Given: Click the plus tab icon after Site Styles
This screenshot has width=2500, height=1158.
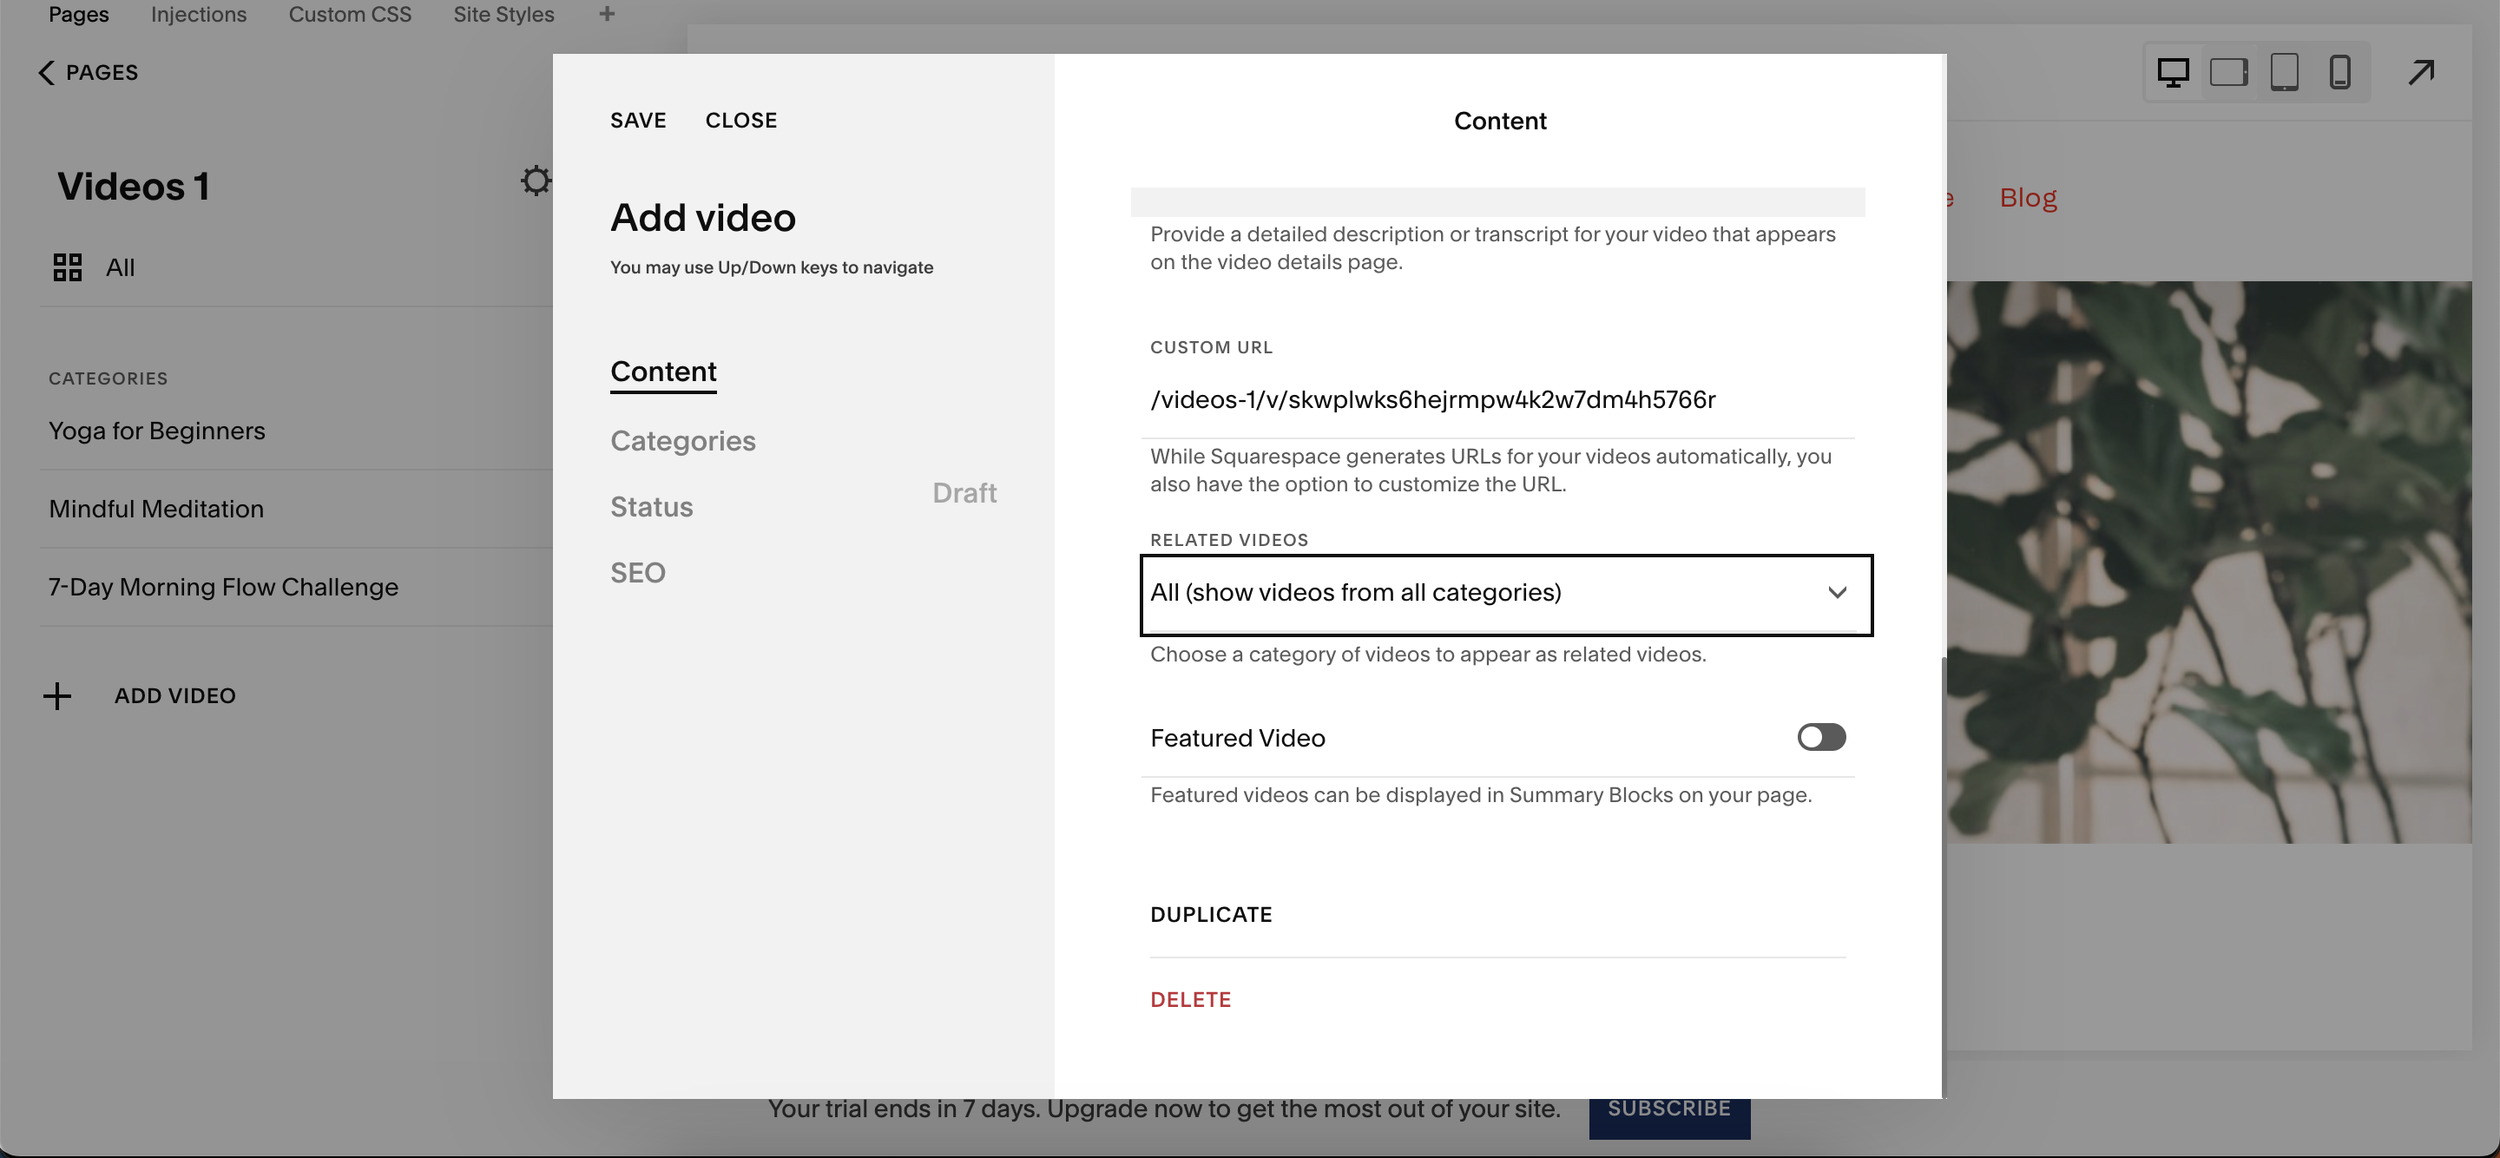Looking at the screenshot, I should click(606, 14).
